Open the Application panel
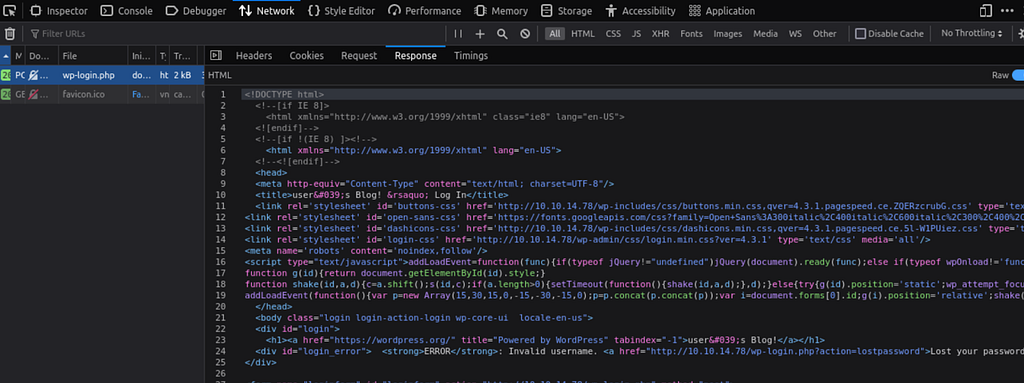 click(722, 10)
